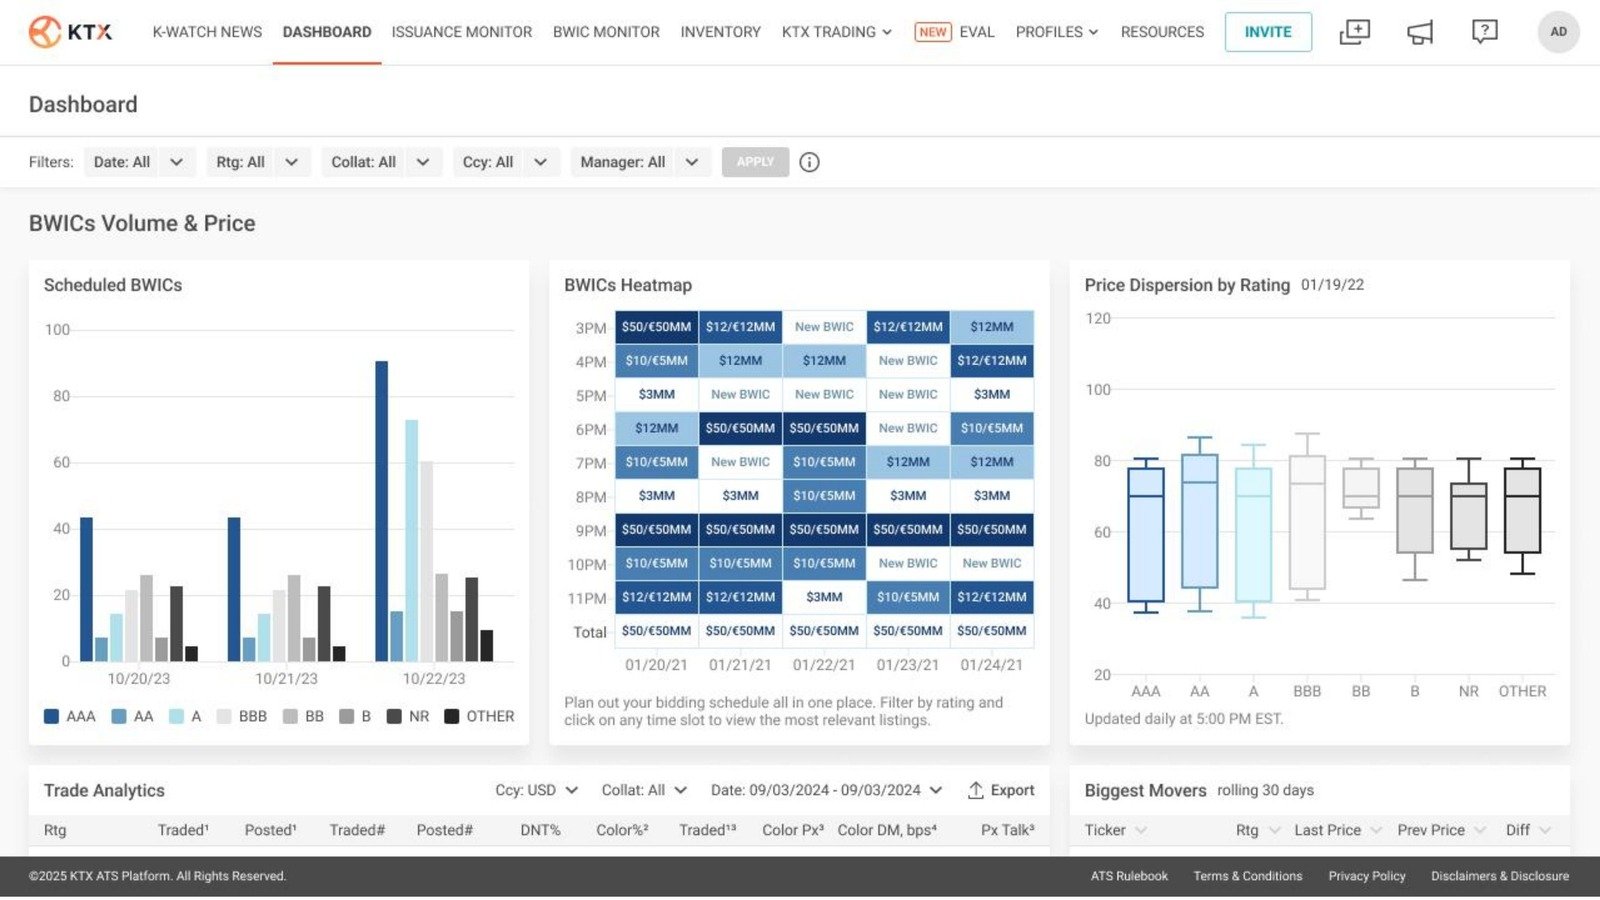1600x900 pixels.
Task: Switch to INVENTORY tab
Action: pyautogui.click(x=720, y=32)
